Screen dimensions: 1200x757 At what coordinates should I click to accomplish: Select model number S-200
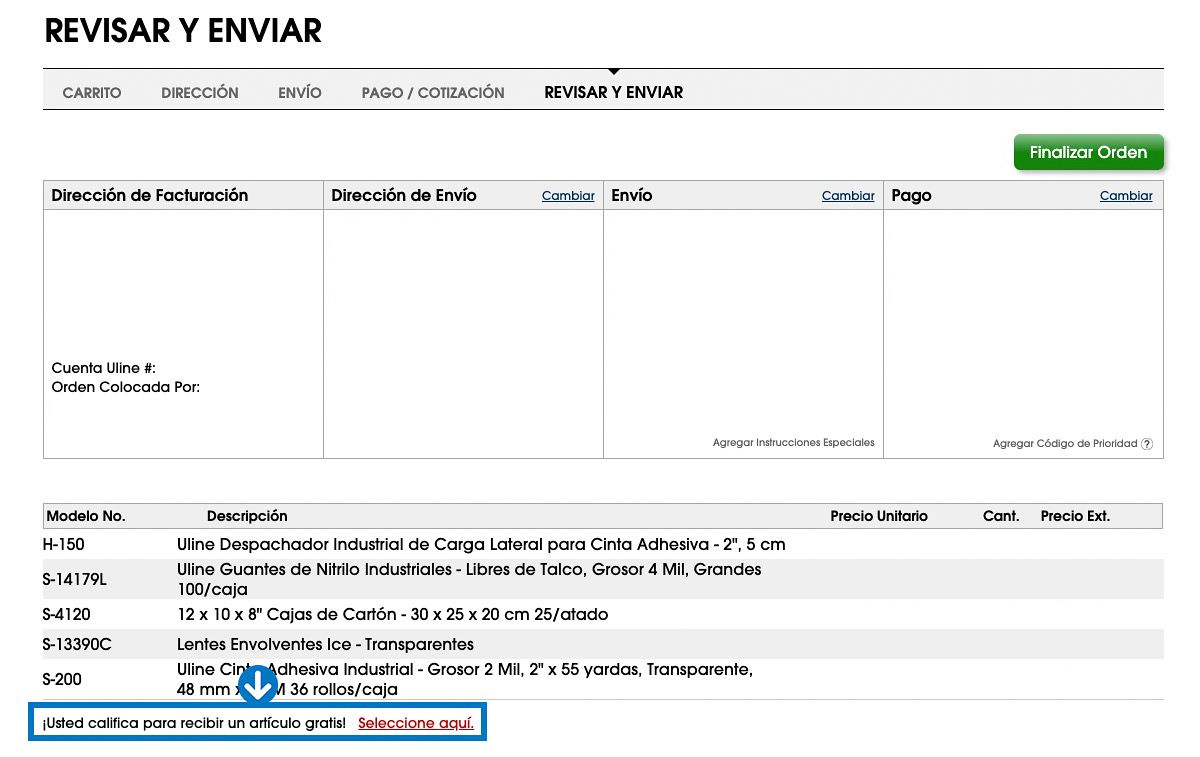pyautogui.click(x=62, y=680)
